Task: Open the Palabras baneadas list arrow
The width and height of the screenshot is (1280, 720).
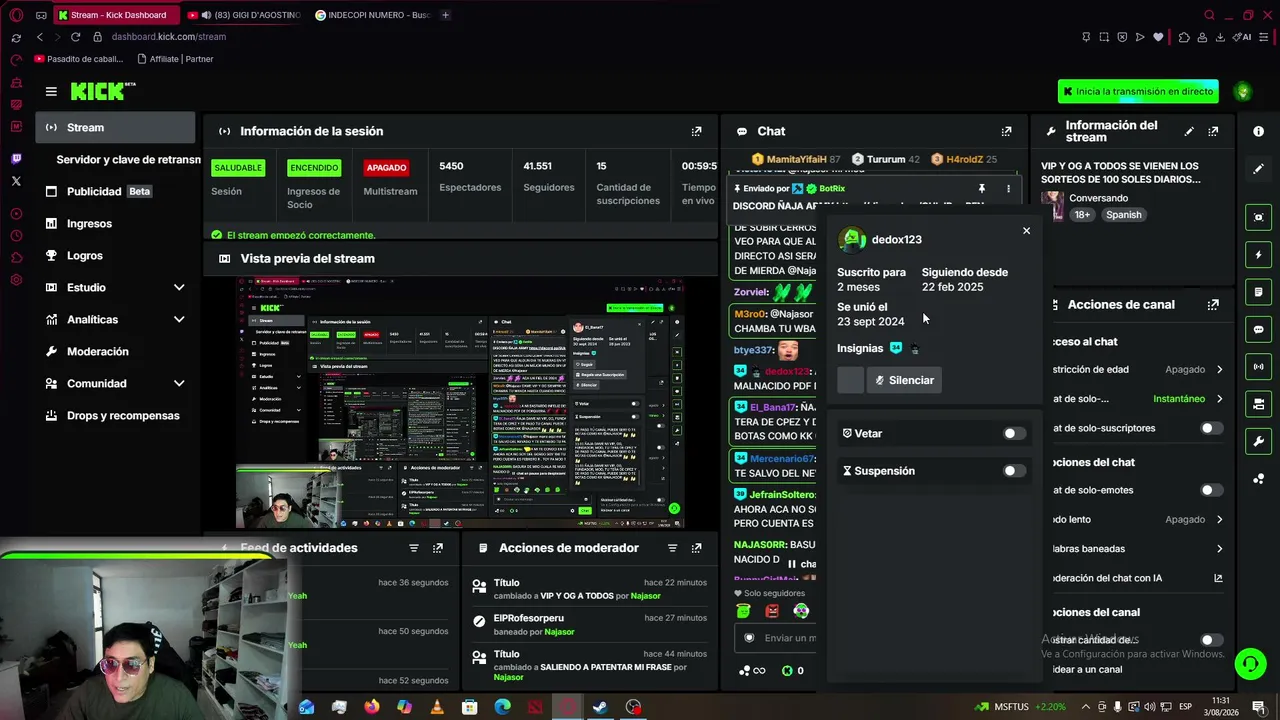Action: tap(1219, 549)
